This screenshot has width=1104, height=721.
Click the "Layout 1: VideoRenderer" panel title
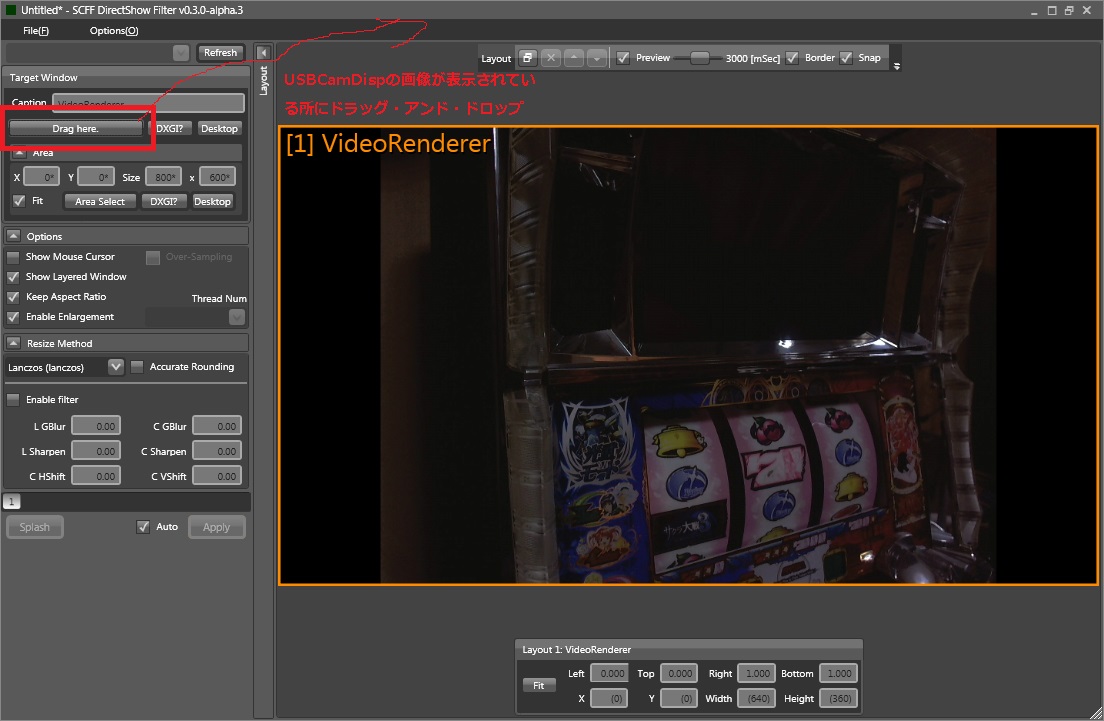[x=577, y=649]
